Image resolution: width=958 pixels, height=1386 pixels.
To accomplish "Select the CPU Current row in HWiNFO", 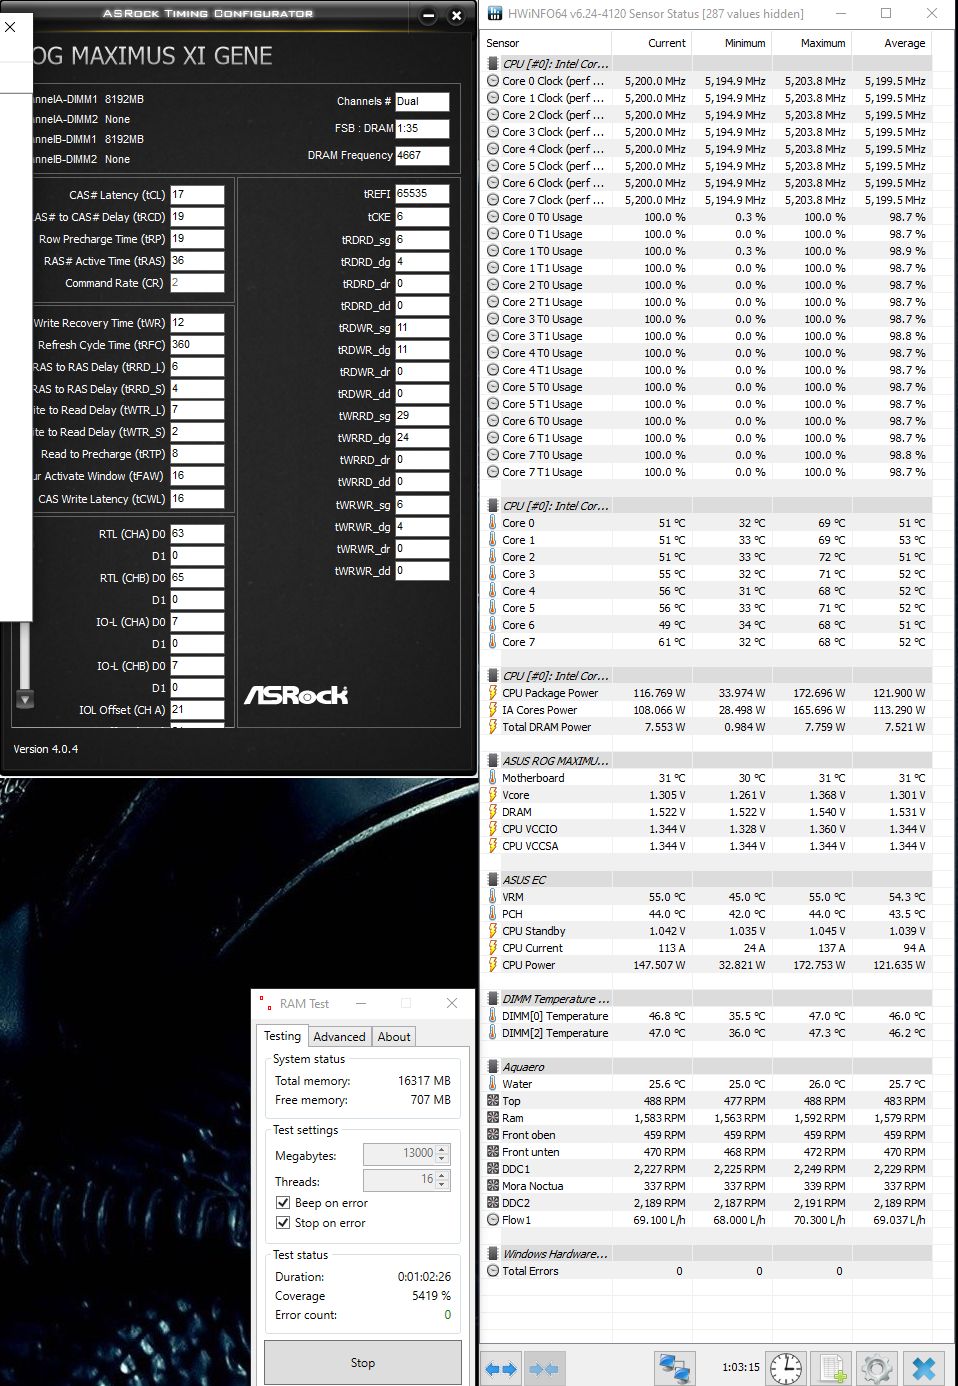I will [708, 948].
